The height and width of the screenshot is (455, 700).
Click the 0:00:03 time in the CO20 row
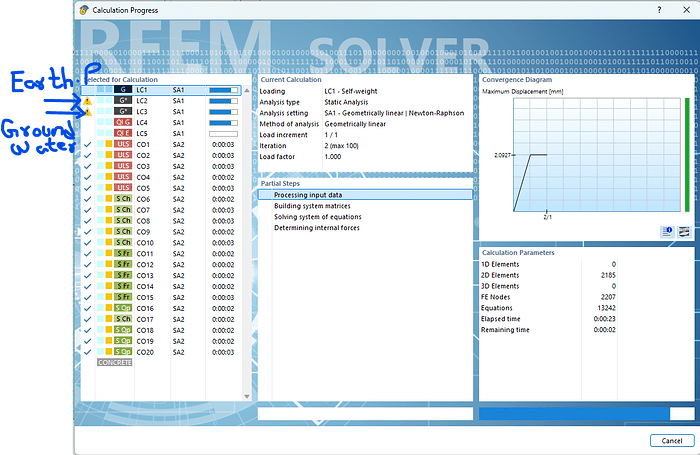click(223, 352)
